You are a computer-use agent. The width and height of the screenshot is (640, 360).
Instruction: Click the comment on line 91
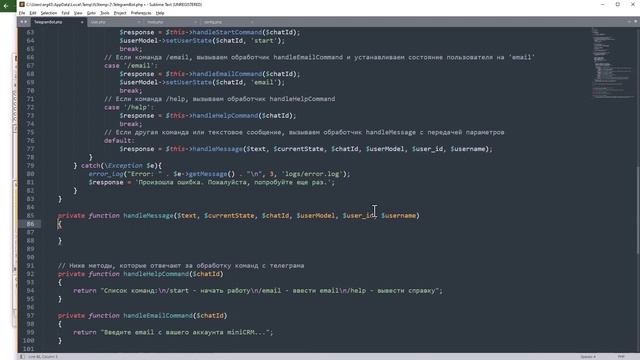181,266
